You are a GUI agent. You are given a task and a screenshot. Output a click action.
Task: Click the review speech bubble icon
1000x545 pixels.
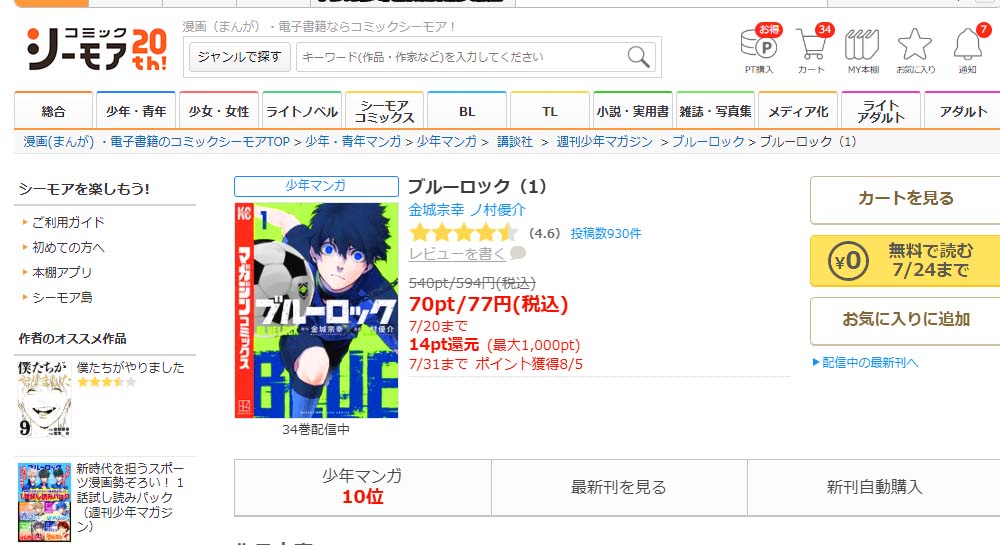coord(518,253)
